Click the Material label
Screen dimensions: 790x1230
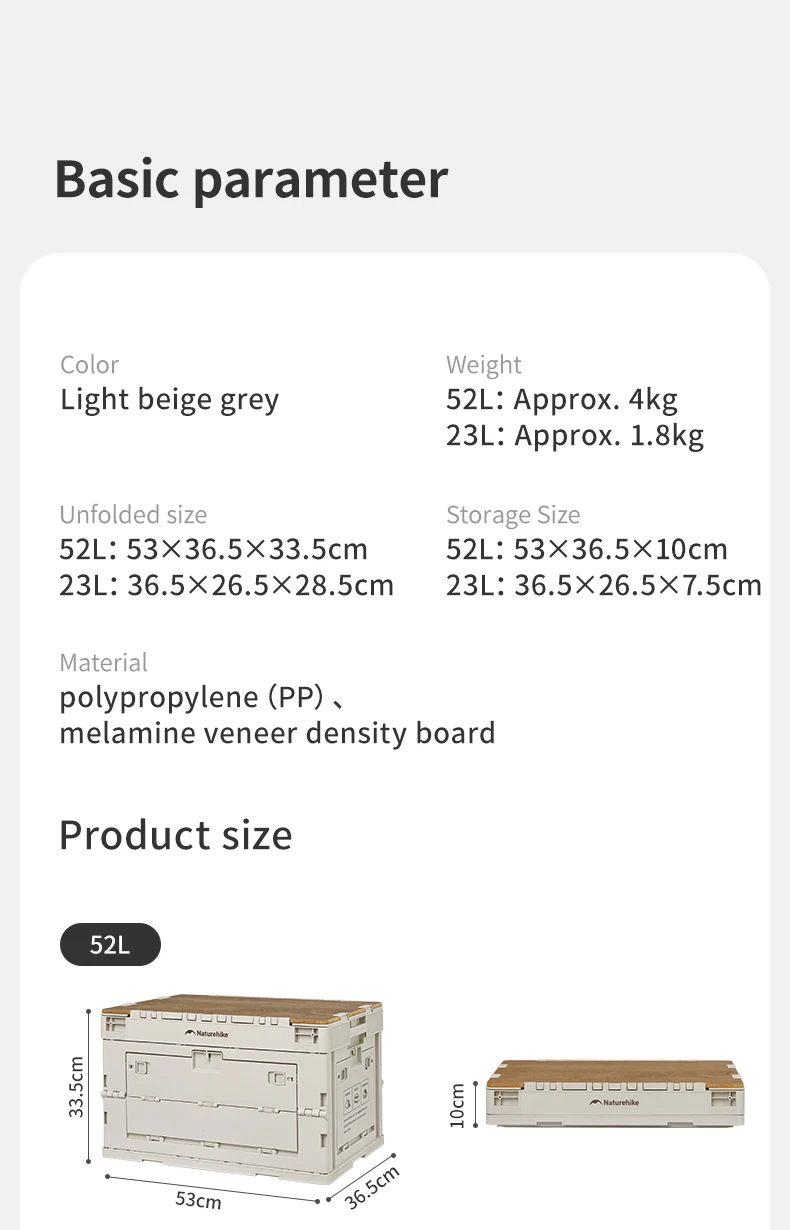(103, 663)
